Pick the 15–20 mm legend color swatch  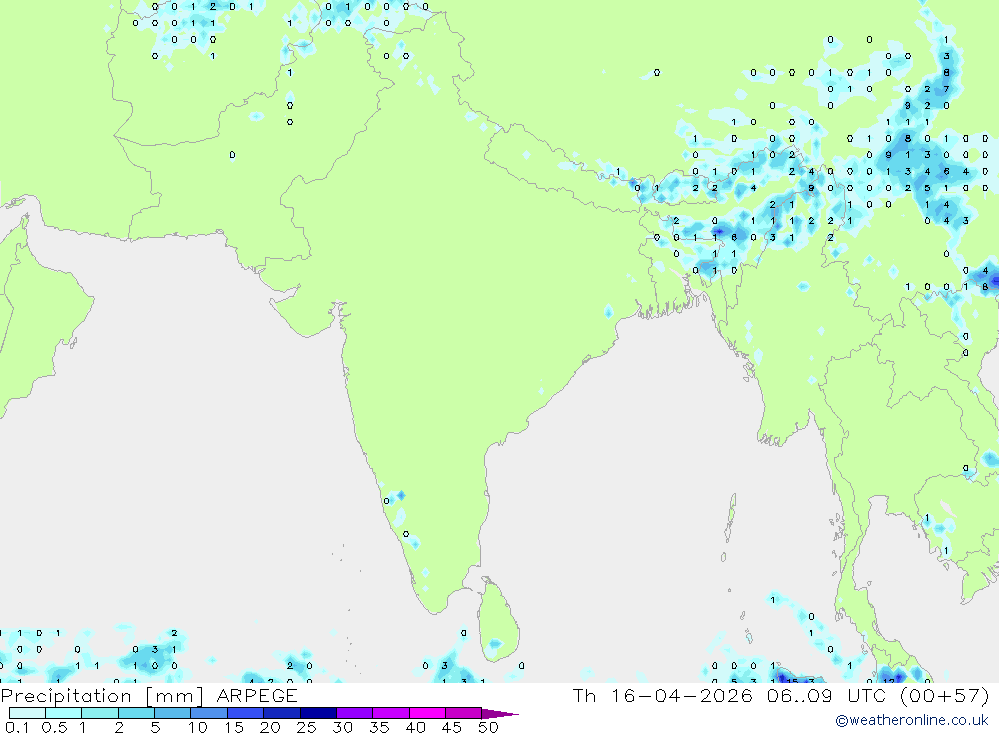pos(246,713)
